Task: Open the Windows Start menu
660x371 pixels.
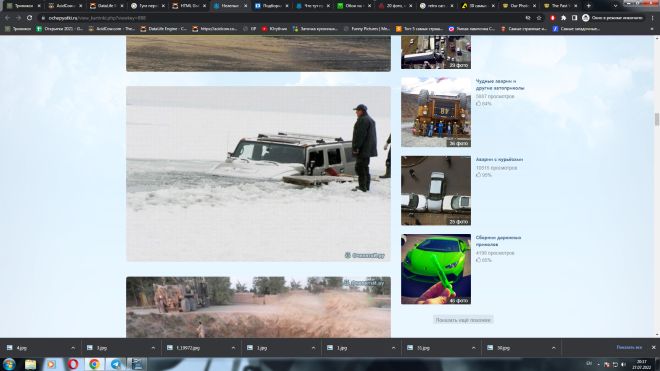Action: pyautogui.click(x=9, y=364)
